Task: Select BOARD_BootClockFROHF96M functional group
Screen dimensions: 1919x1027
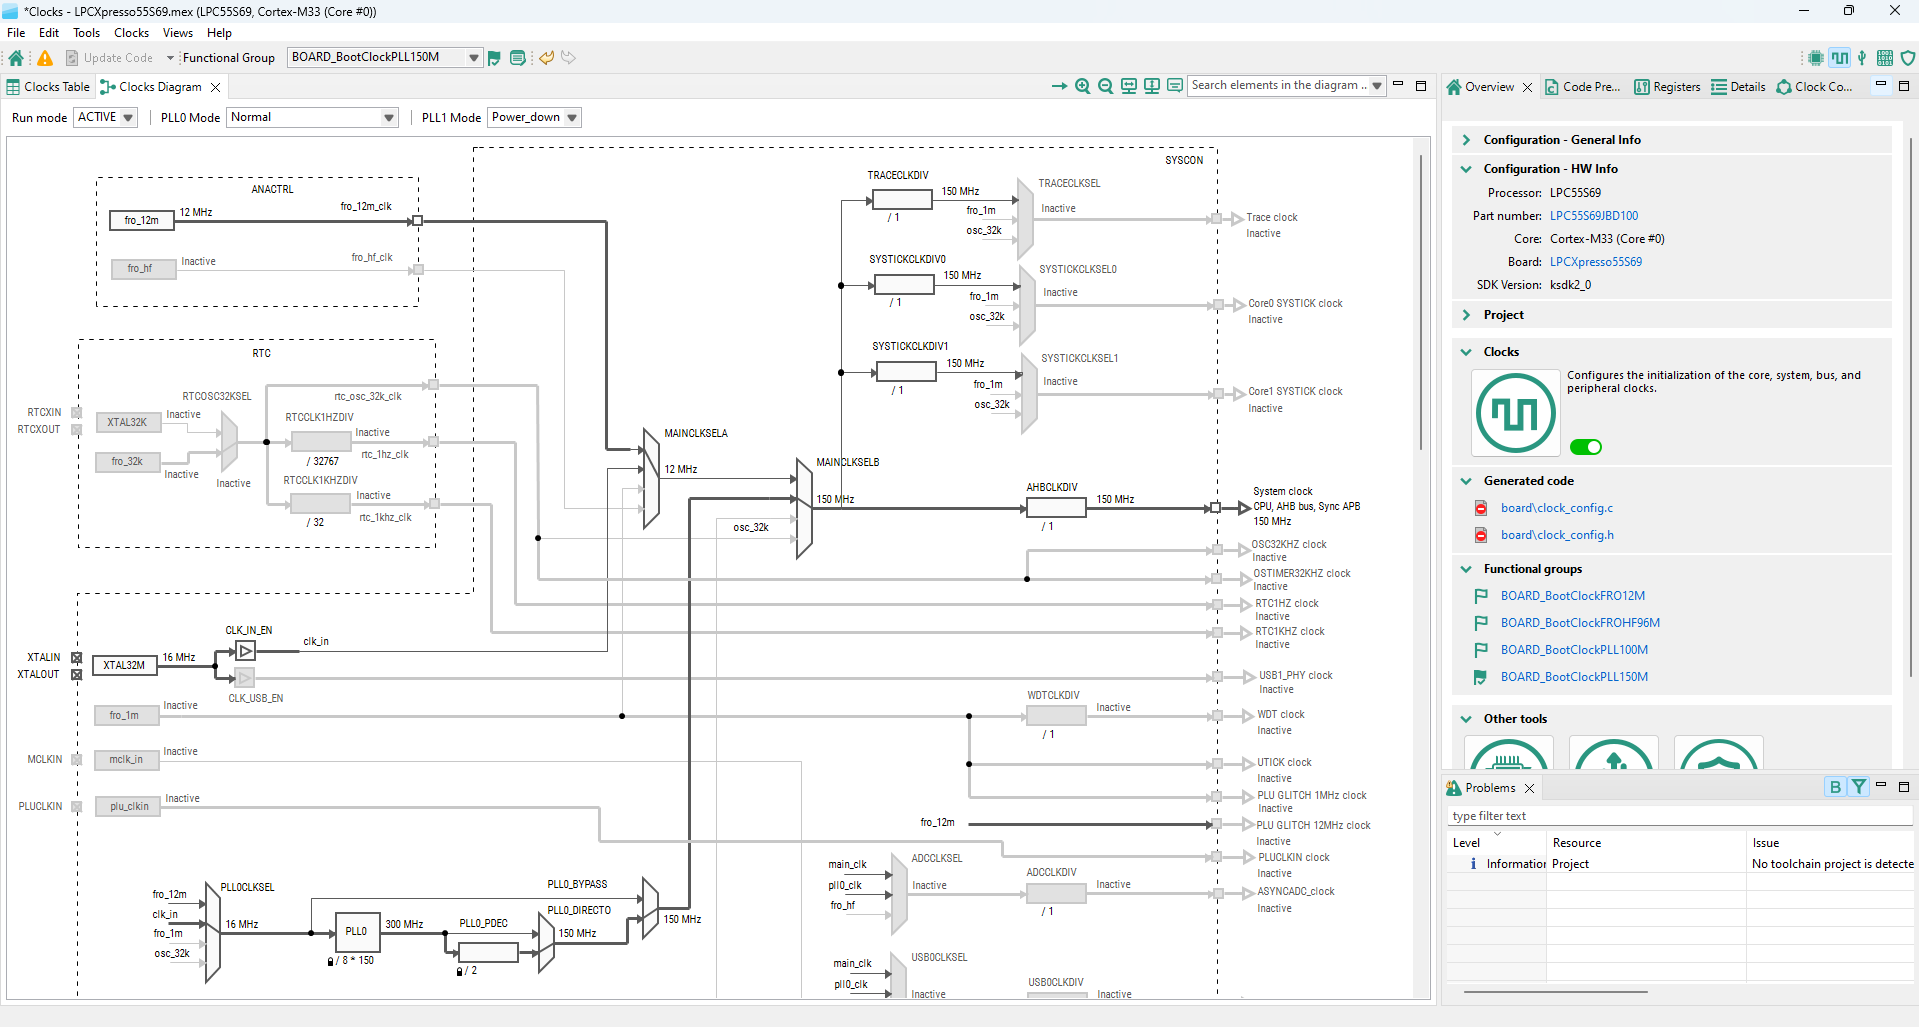Action: tap(1580, 623)
